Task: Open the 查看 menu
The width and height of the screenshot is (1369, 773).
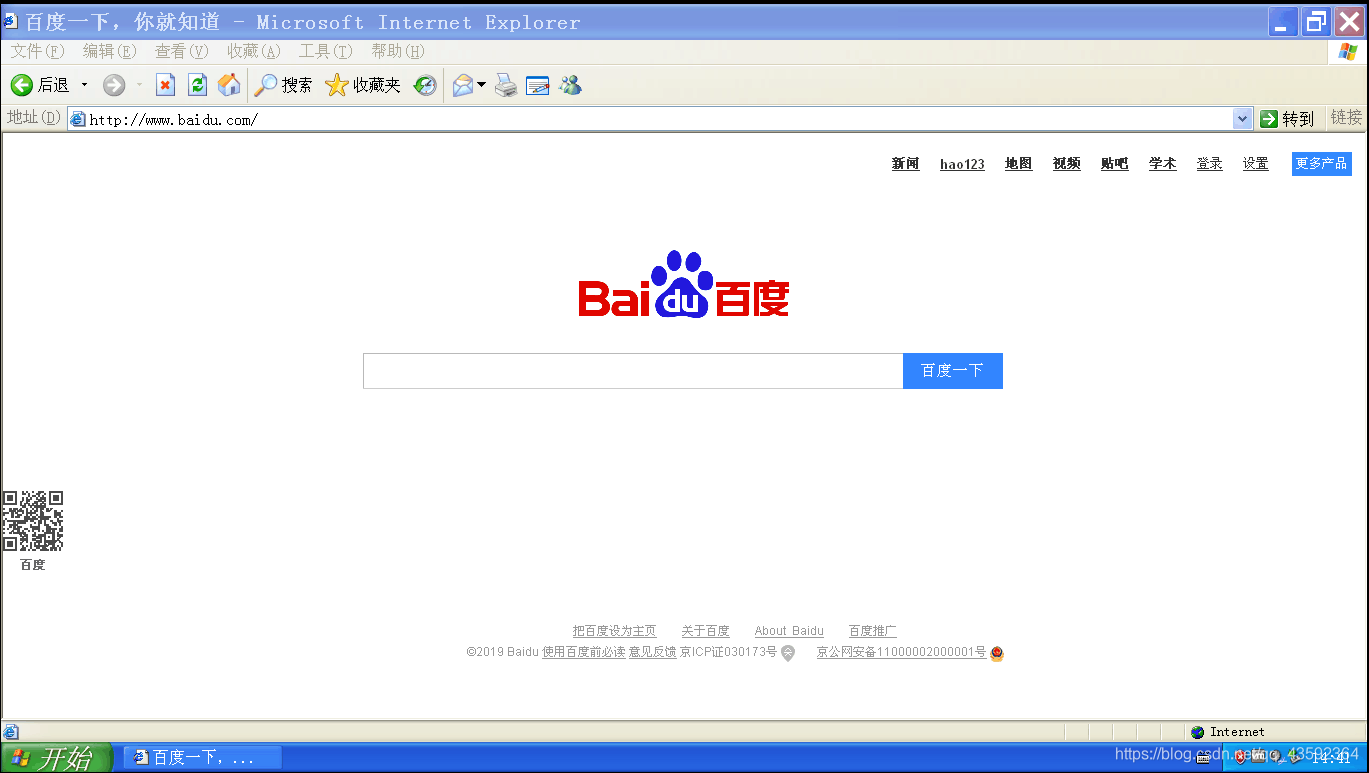Action: coord(182,51)
